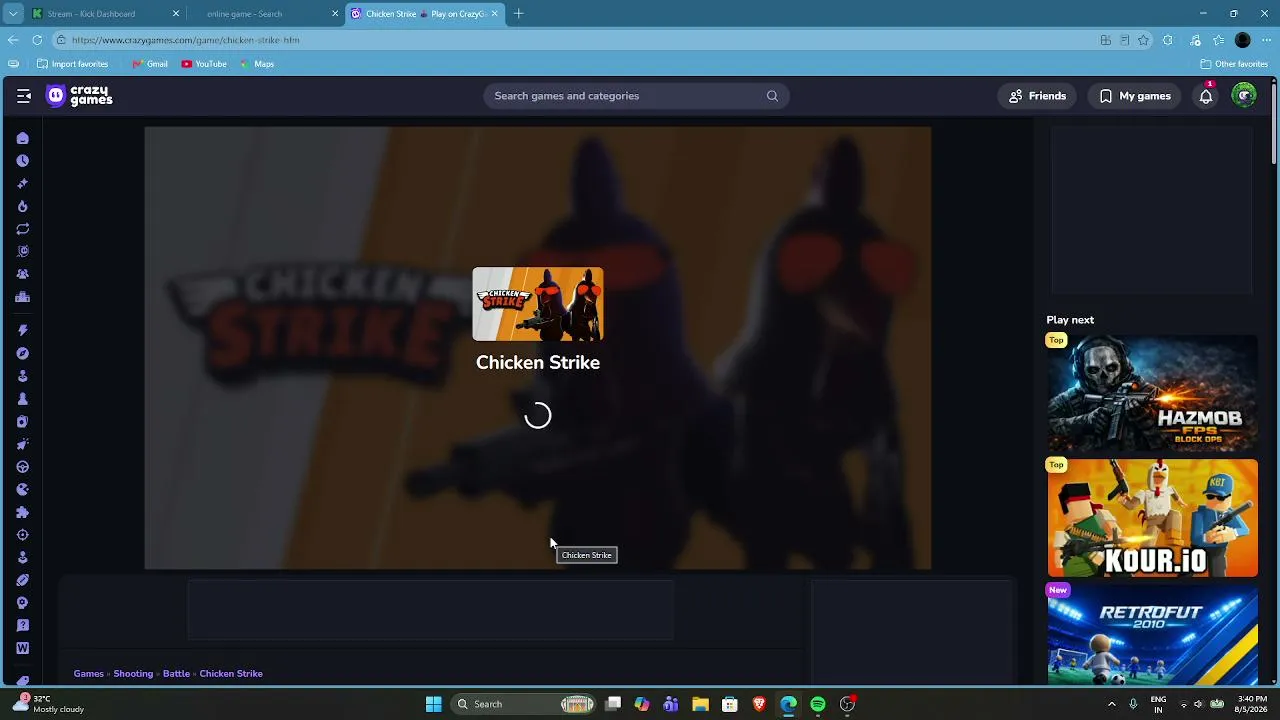Go back to the previous page
The height and width of the screenshot is (720, 1280).
(x=12, y=40)
